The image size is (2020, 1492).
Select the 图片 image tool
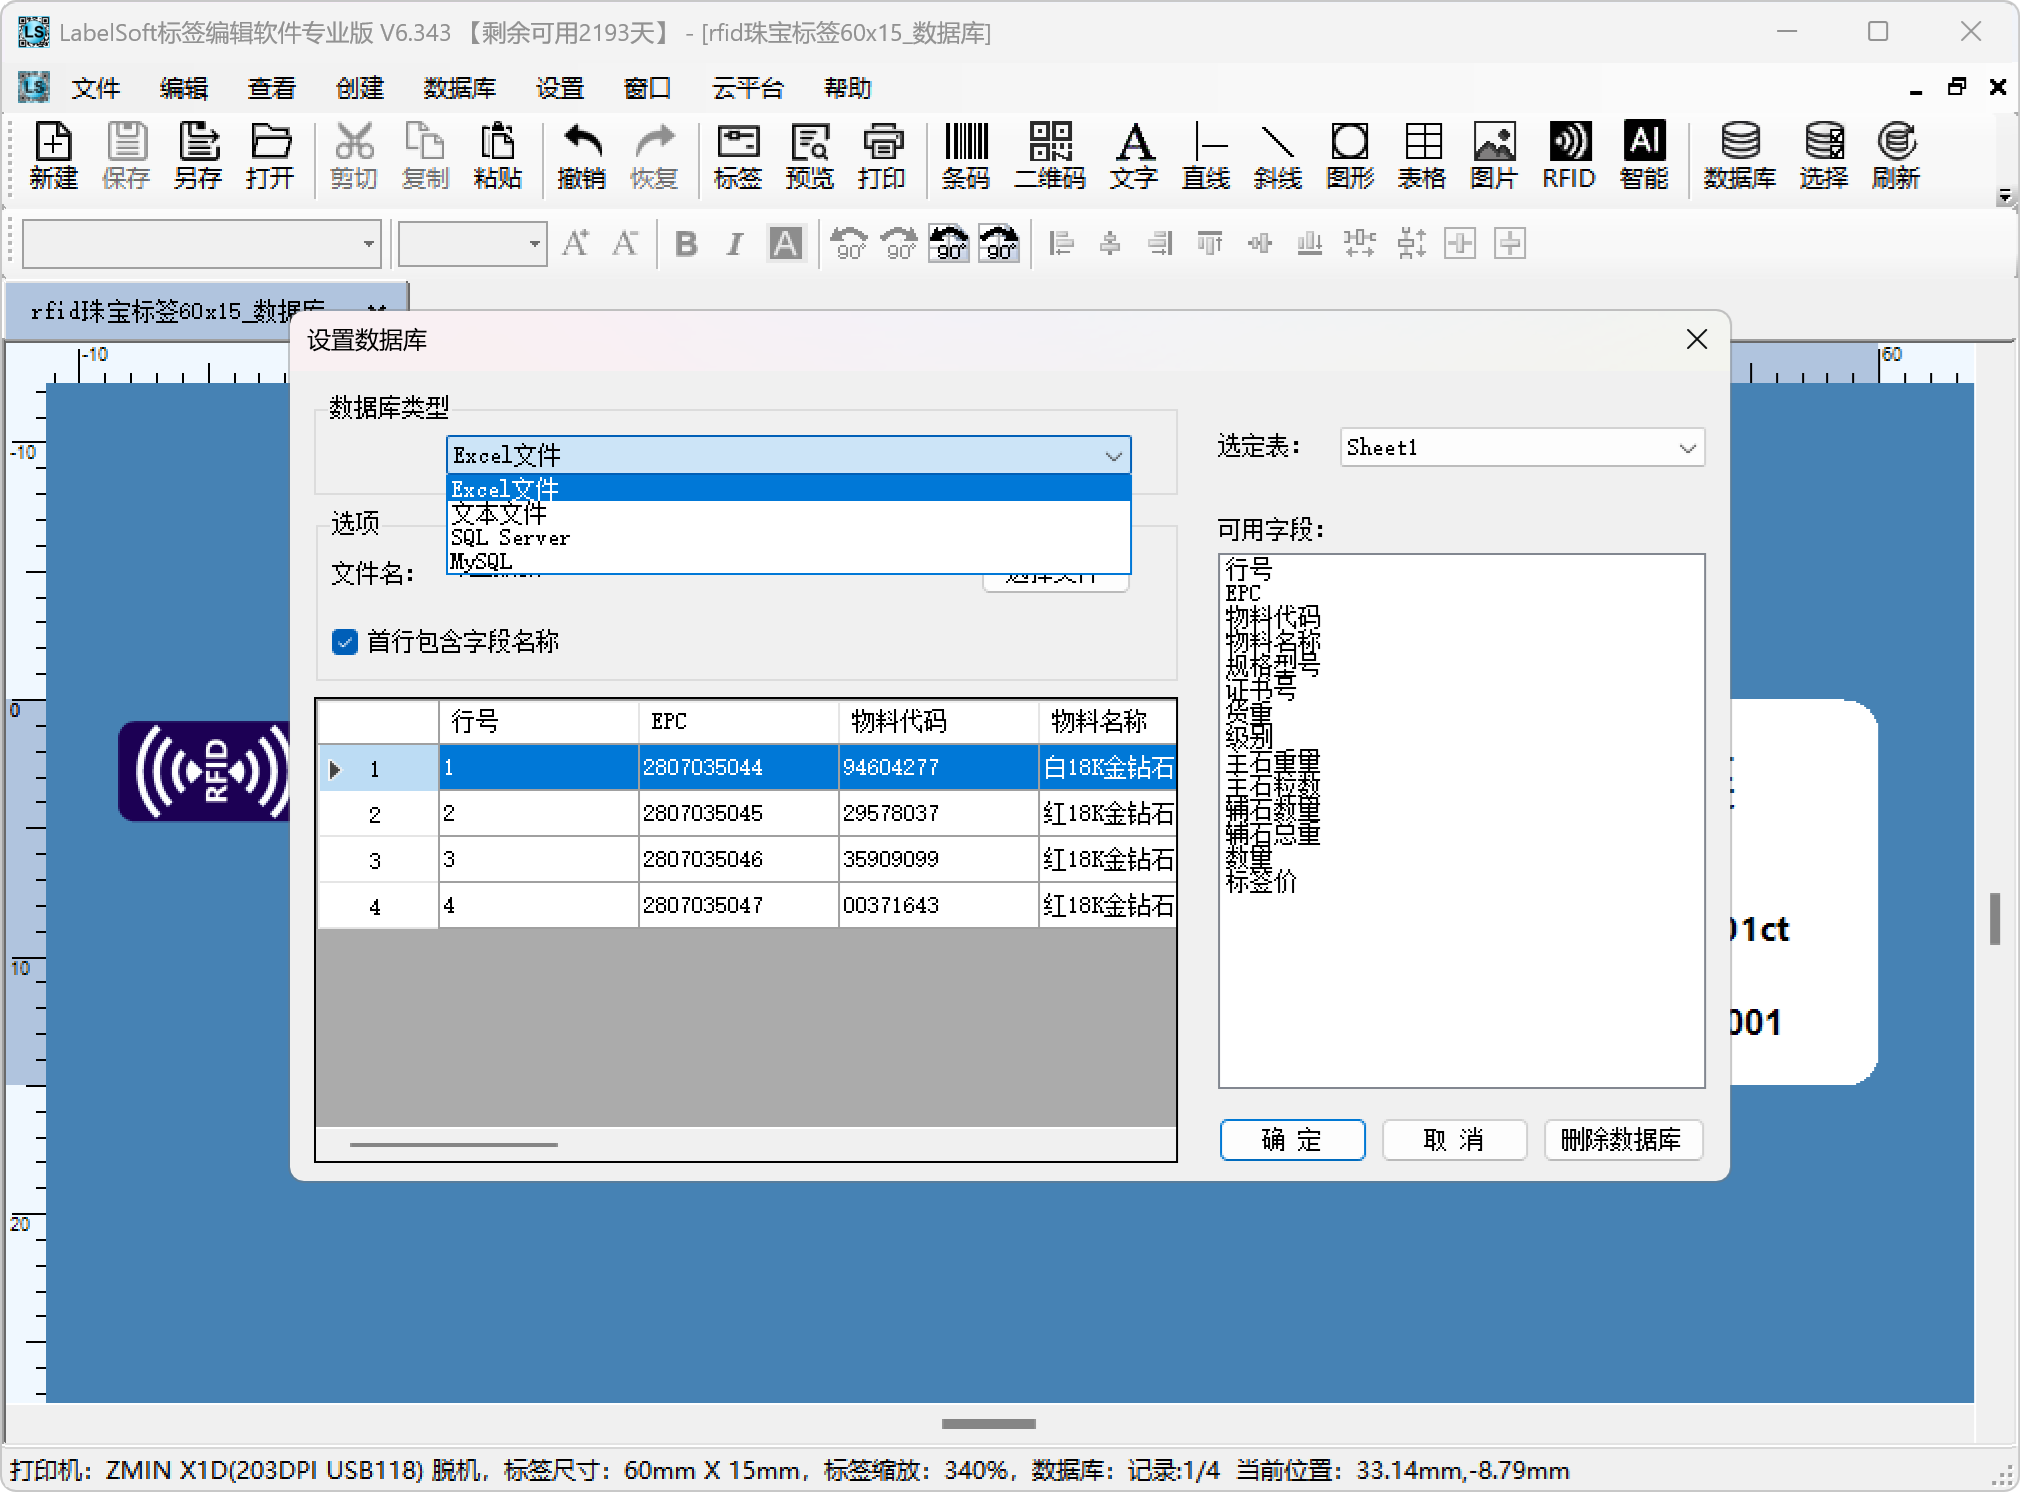[1494, 155]
